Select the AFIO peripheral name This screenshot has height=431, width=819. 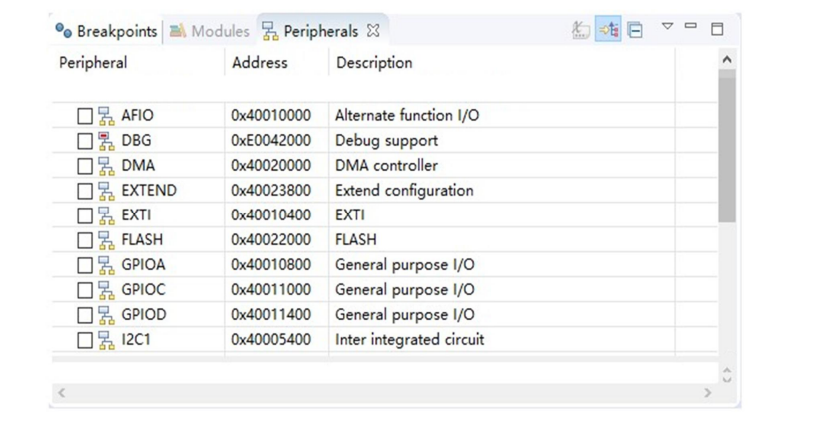[x=137, y=115]
